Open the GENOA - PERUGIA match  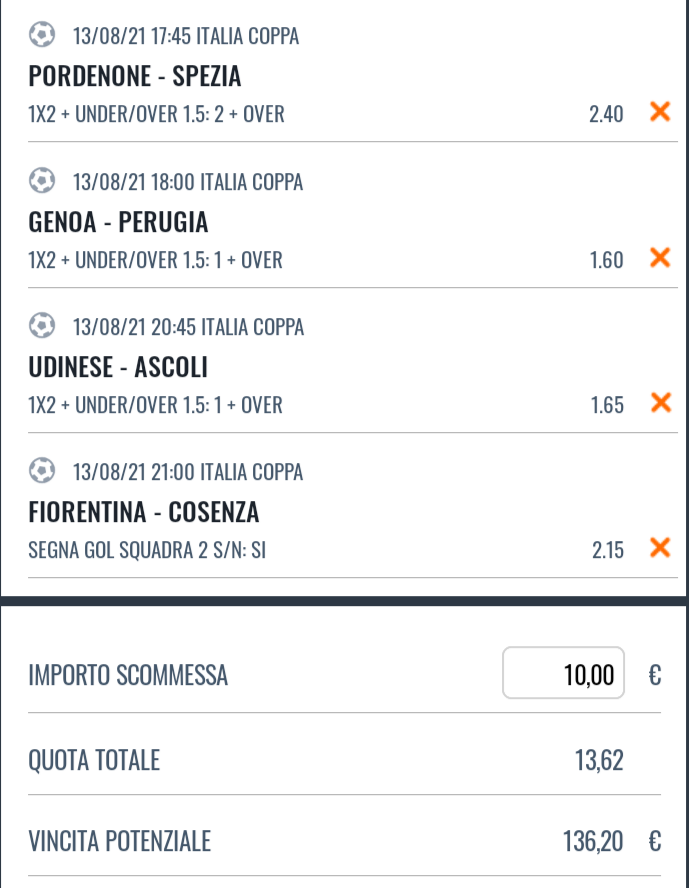118,221
